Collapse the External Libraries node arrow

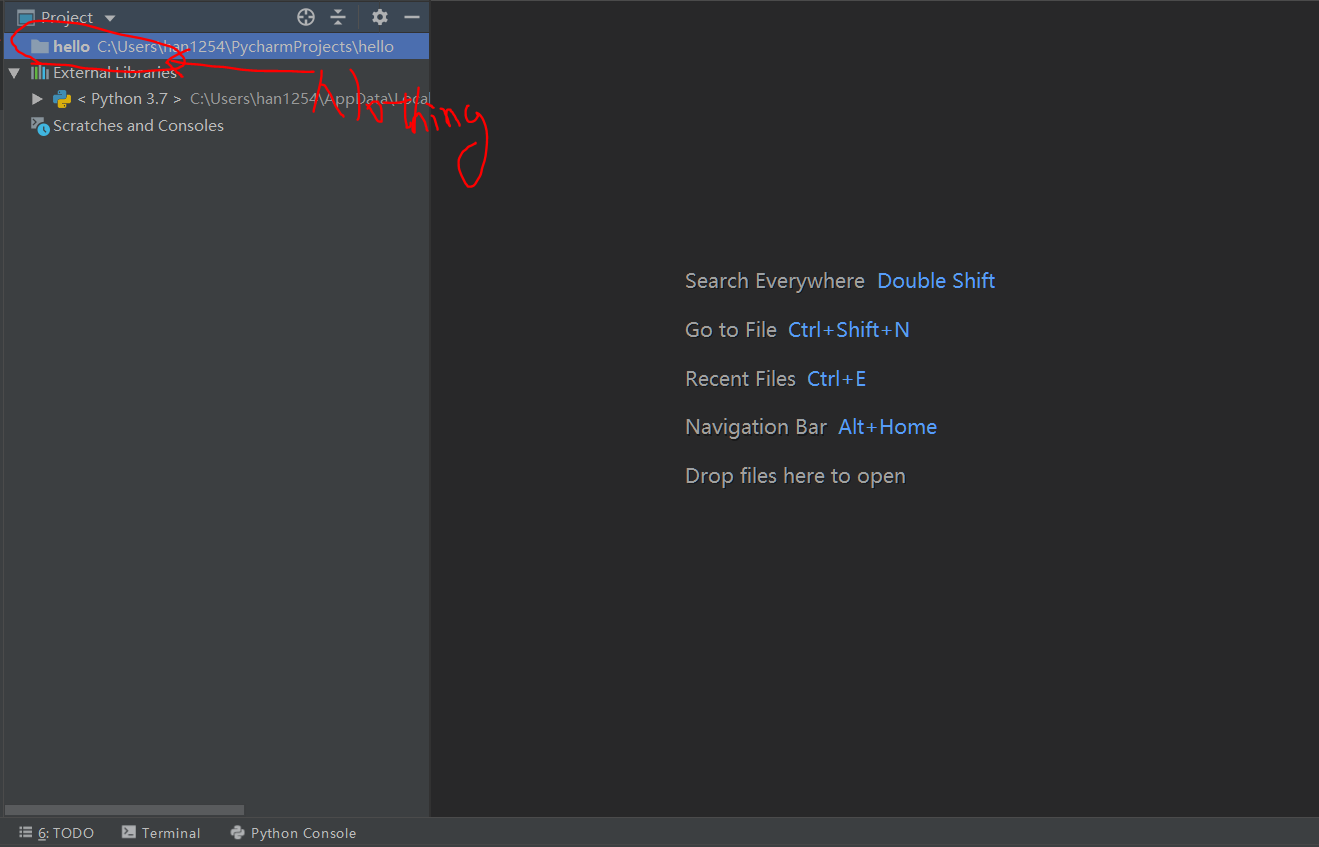click(x=14, y=73)
